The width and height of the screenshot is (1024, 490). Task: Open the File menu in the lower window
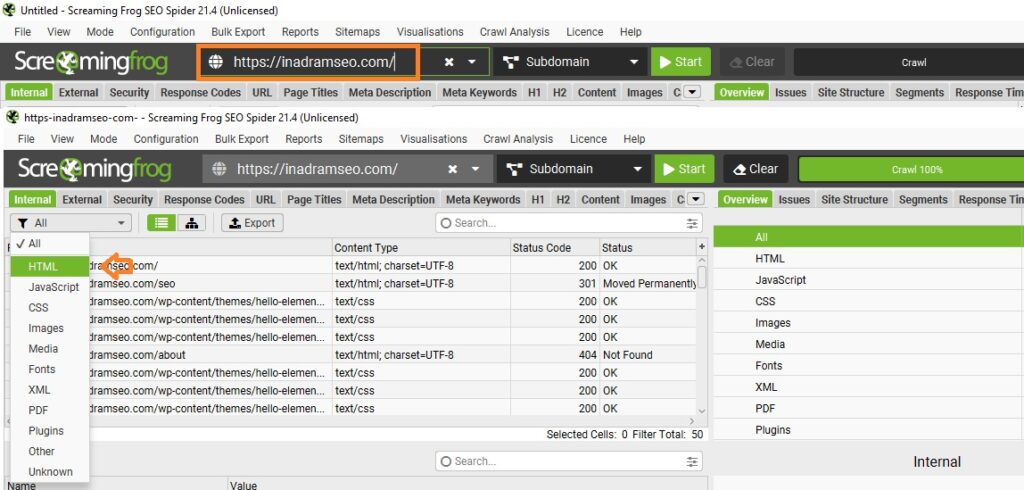pos(26,139)
